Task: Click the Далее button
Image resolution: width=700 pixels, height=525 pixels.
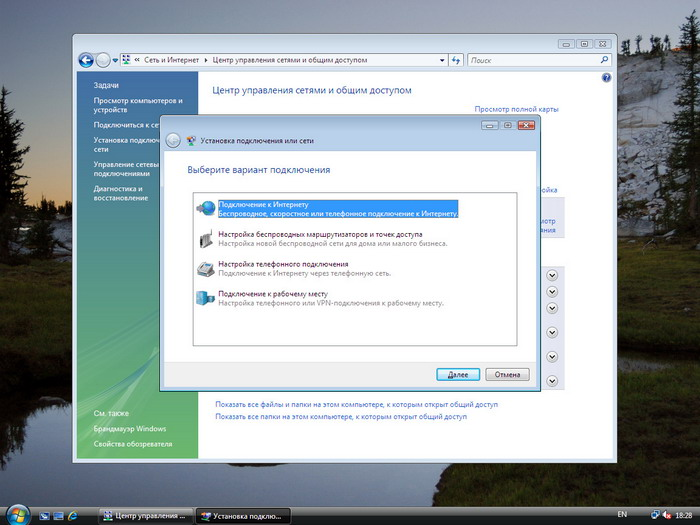Action: tap(458, 375)
